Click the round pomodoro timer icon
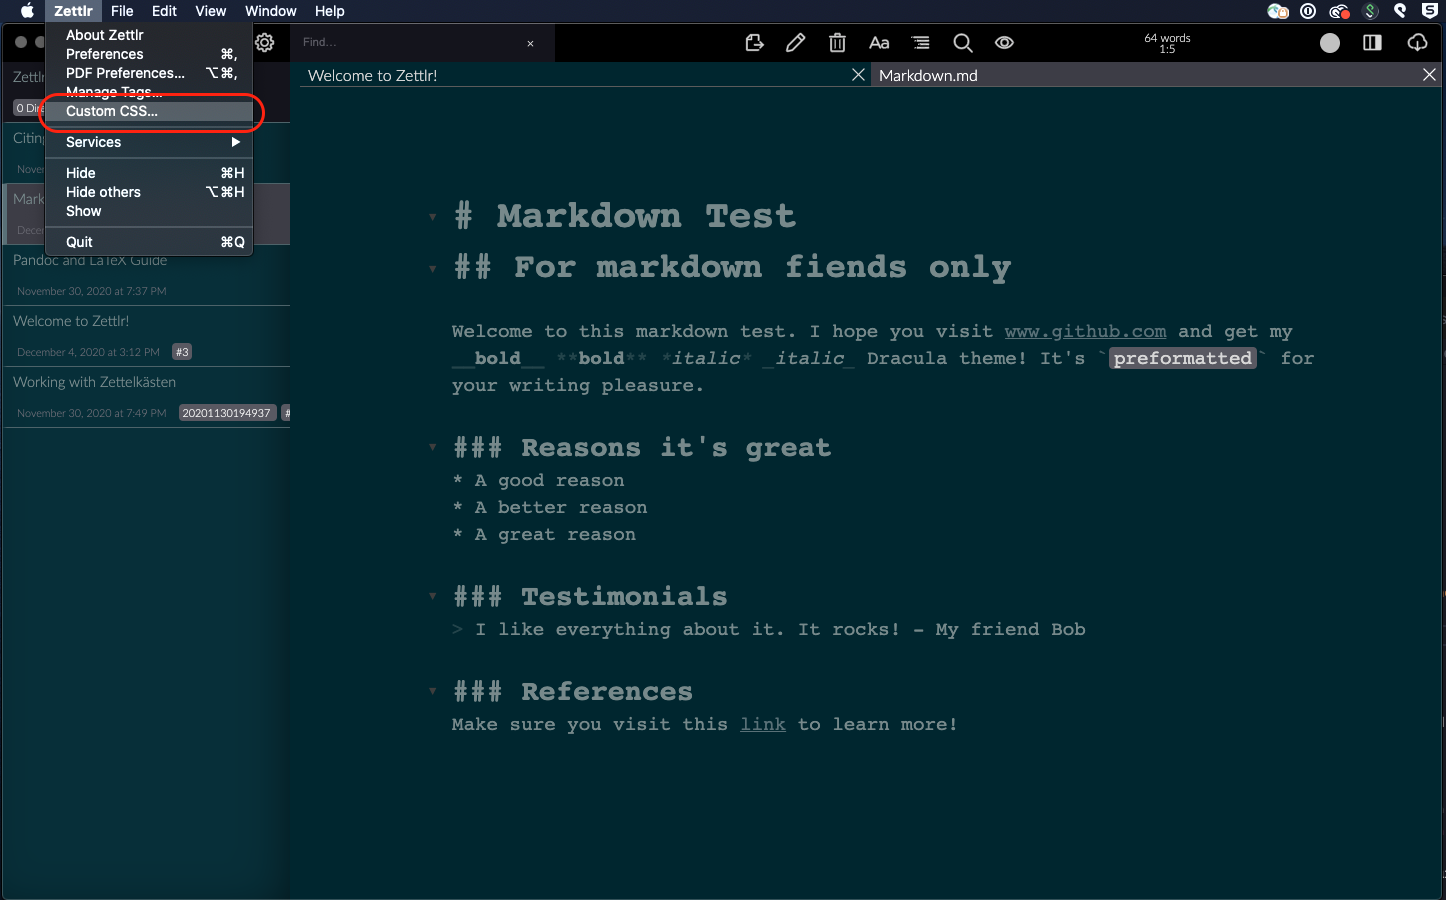This screenshot has height=900, width=1446. coord(1330,43)
